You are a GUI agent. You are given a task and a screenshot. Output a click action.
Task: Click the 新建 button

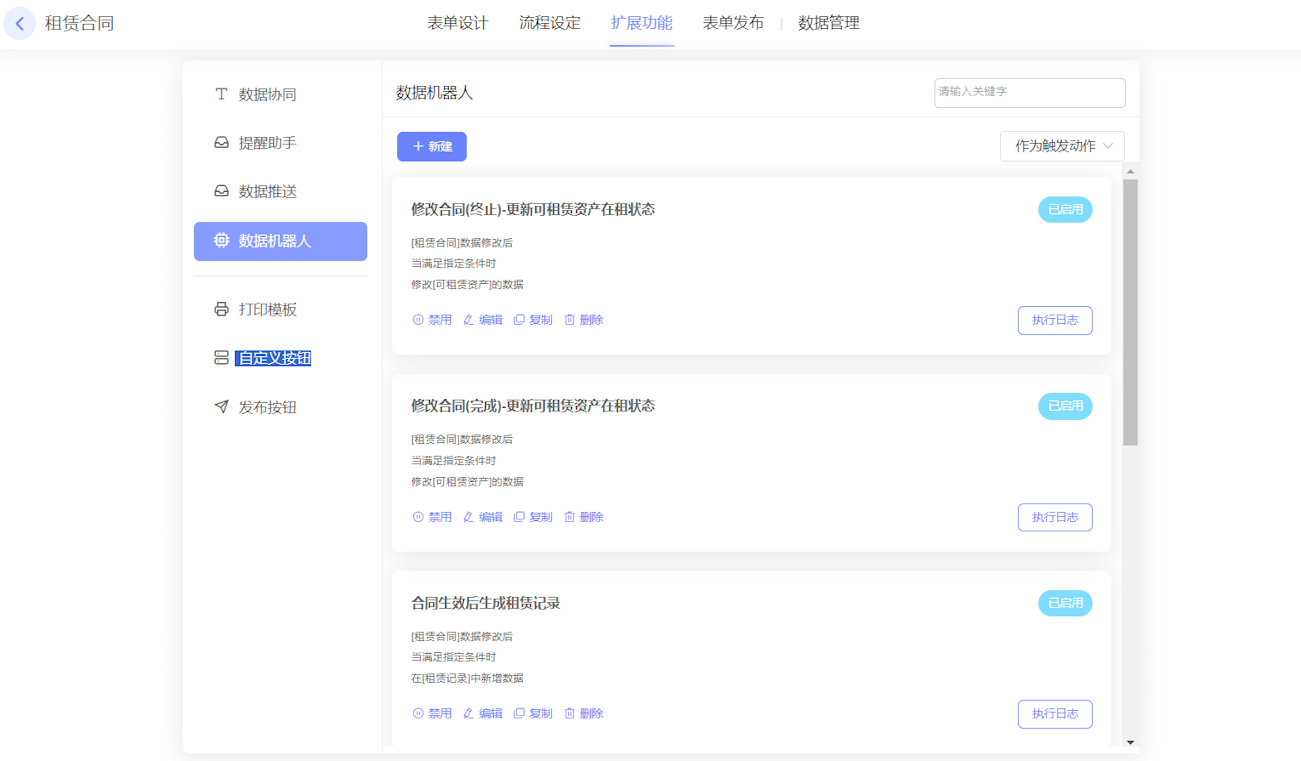click(x=432, y=147)
